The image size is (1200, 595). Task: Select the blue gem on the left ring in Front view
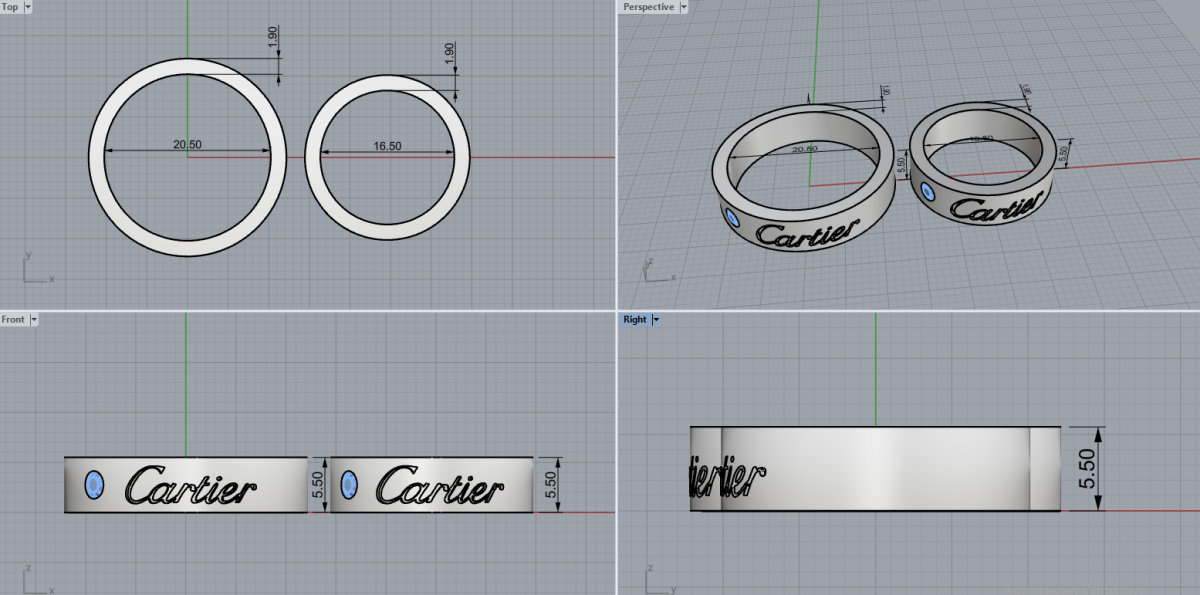point(94,485)
